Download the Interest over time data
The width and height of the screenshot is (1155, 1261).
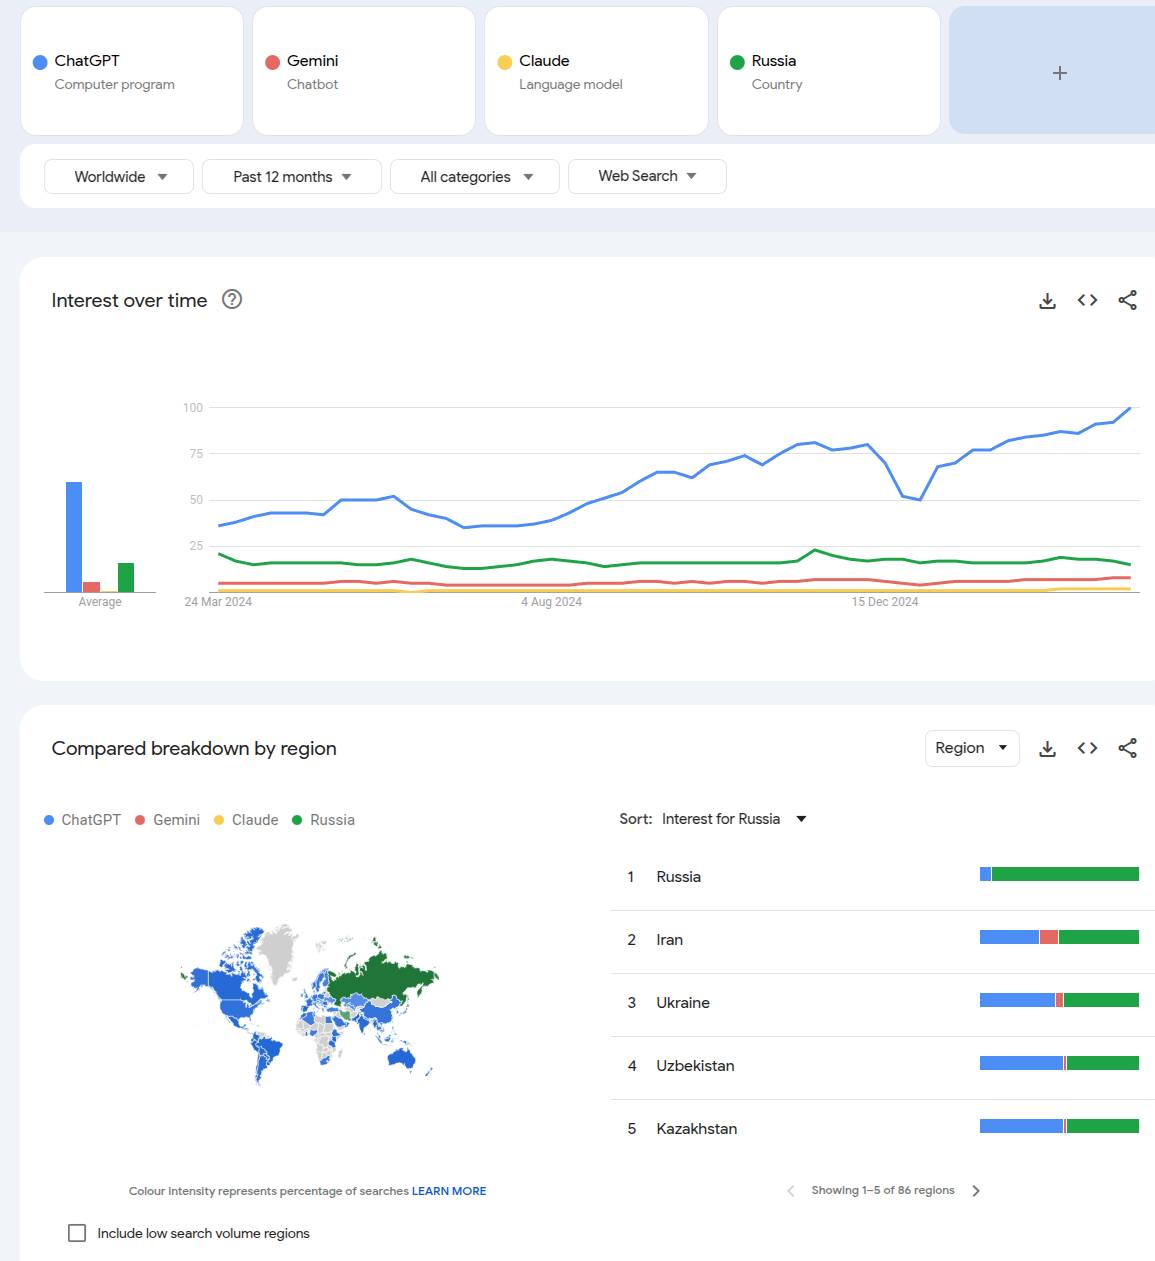tap(1047, 301)
